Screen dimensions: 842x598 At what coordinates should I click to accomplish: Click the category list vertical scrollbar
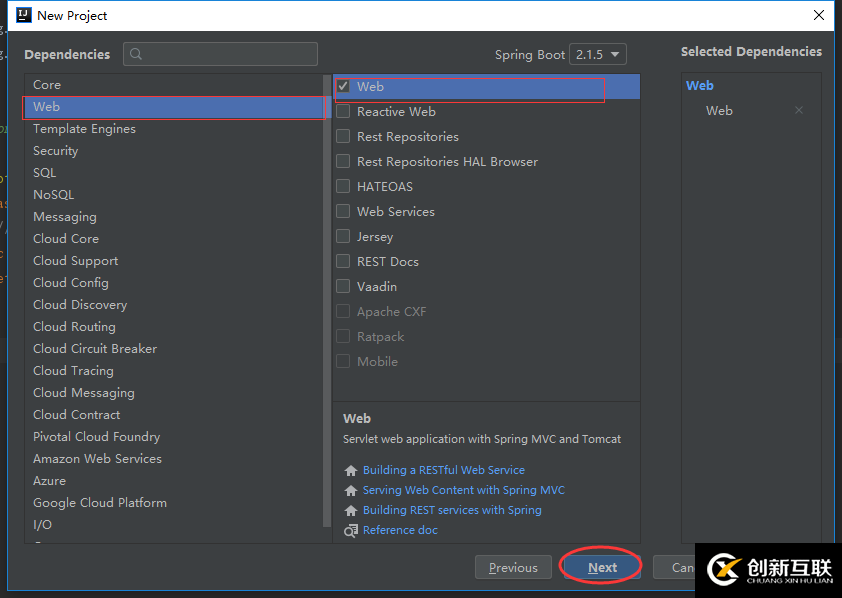point(326,300)
